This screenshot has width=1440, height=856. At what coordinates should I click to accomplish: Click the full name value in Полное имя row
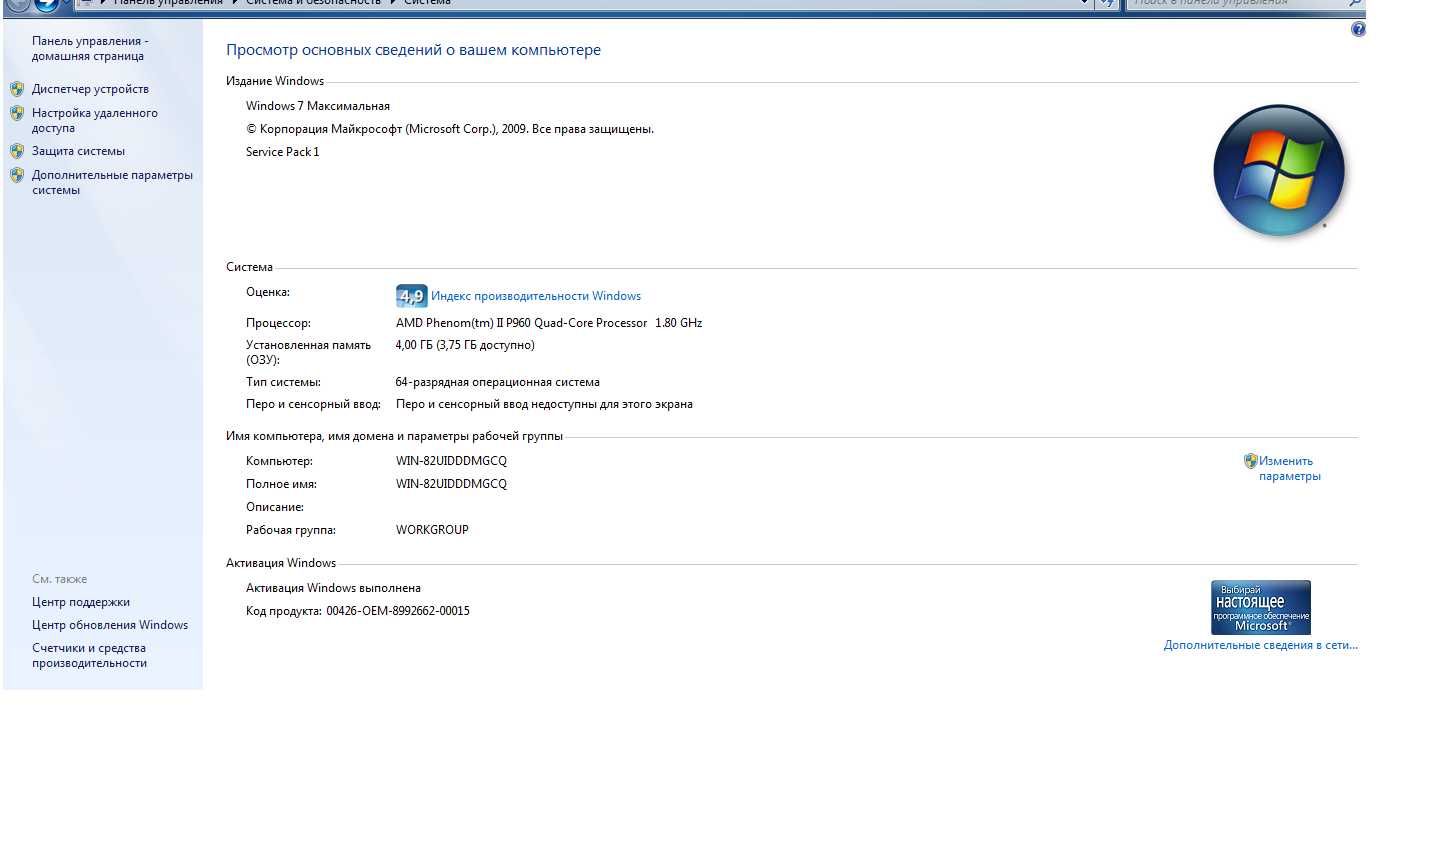click(451, 484)
